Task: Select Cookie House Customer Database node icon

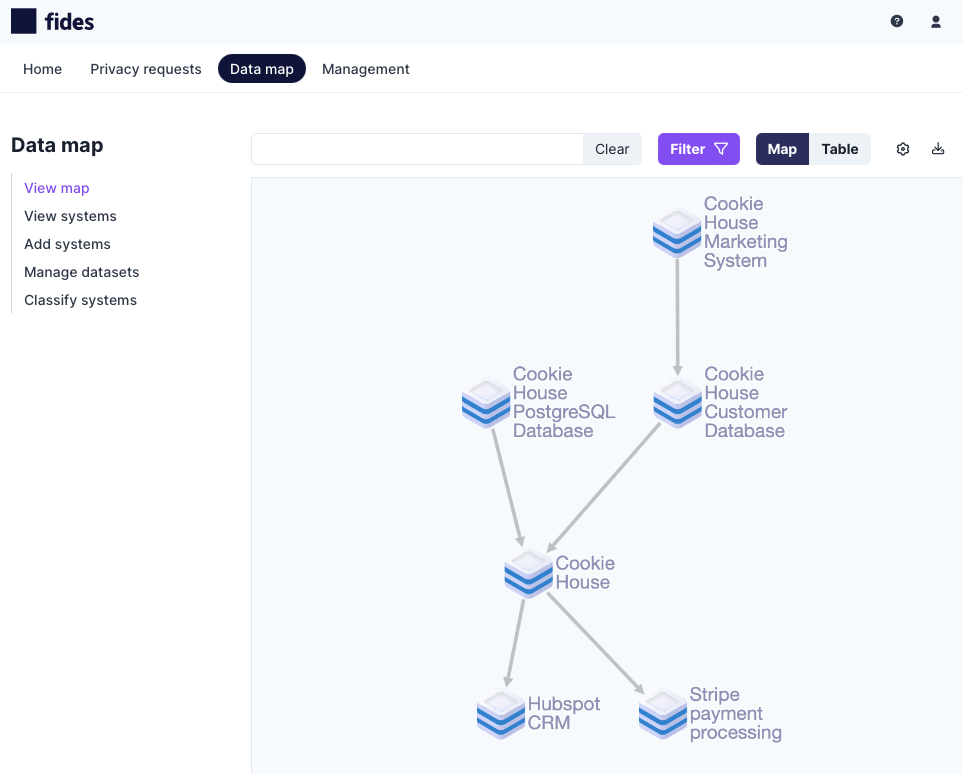Action: coord(677,403)
